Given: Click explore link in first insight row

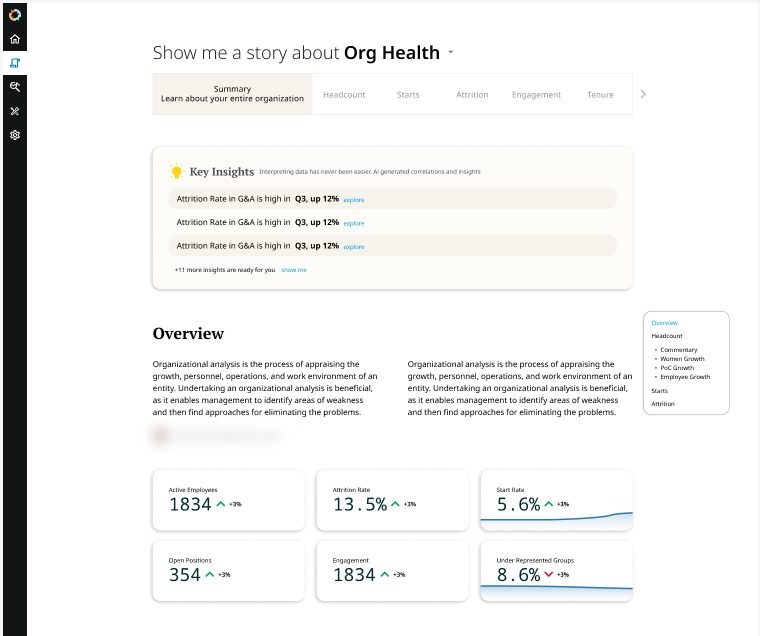Looking at the screenshot, I should (354, 200).
